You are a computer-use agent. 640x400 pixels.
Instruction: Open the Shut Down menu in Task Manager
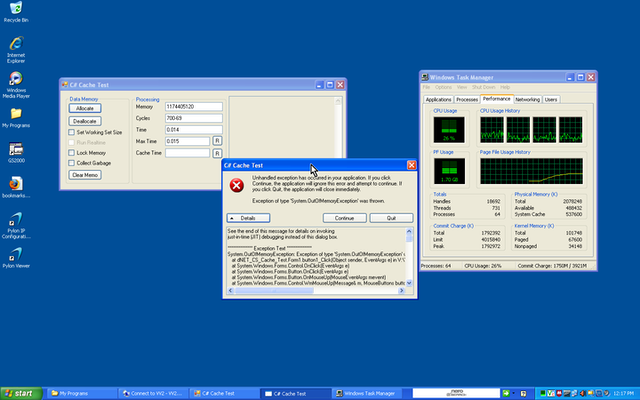tap(483, 87)
